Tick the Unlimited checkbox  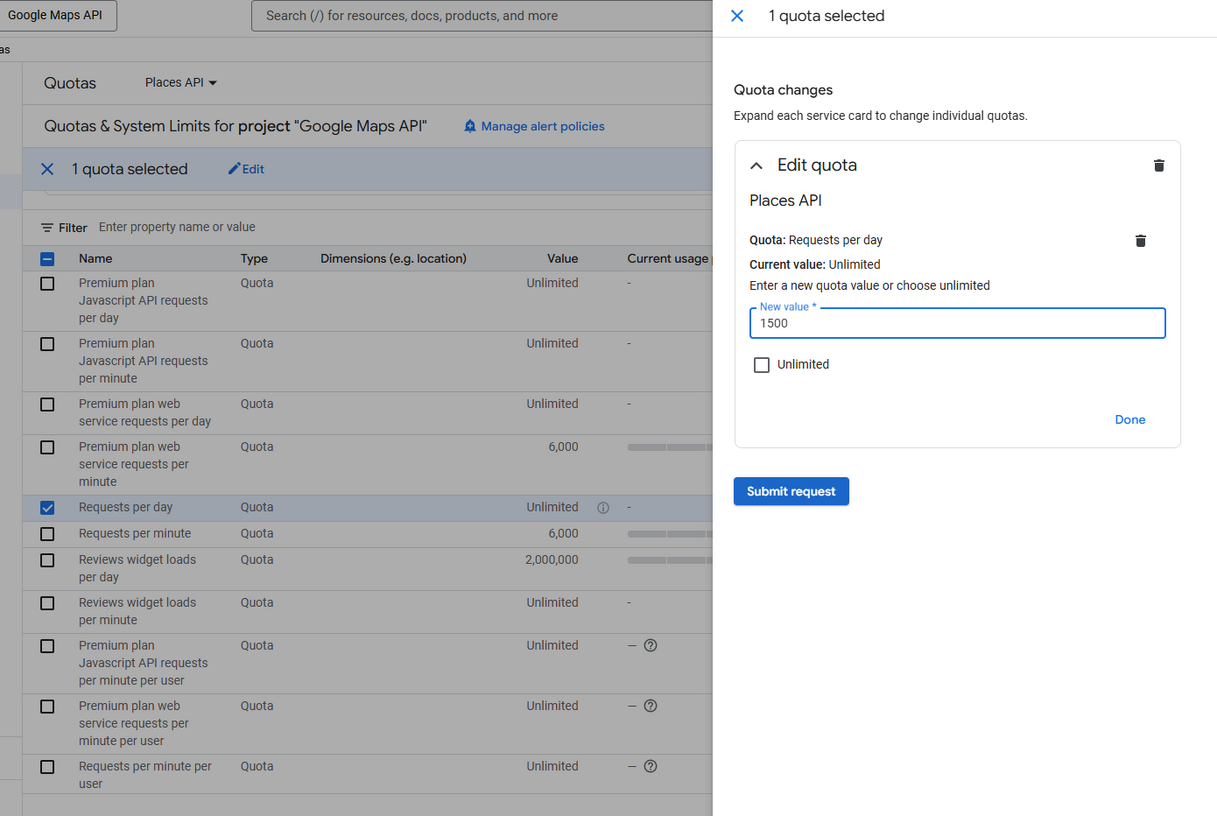click(762, 365)
